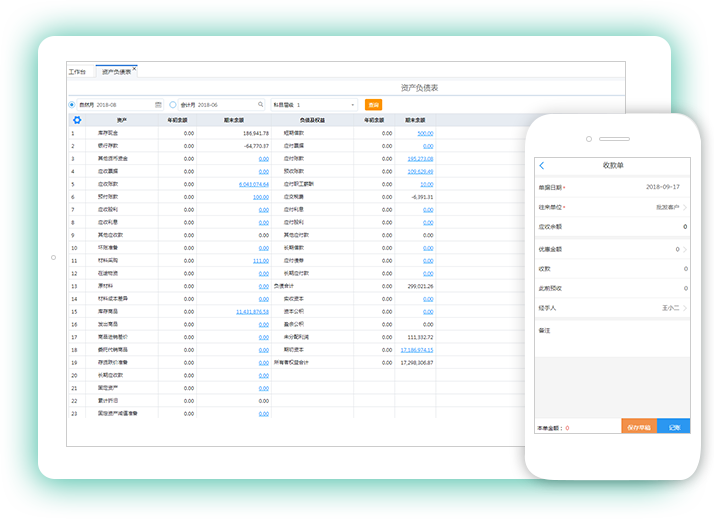Expand the 科目层级 dropdown
This screenshot has height=519, width=714.
(x=352, y=104)
